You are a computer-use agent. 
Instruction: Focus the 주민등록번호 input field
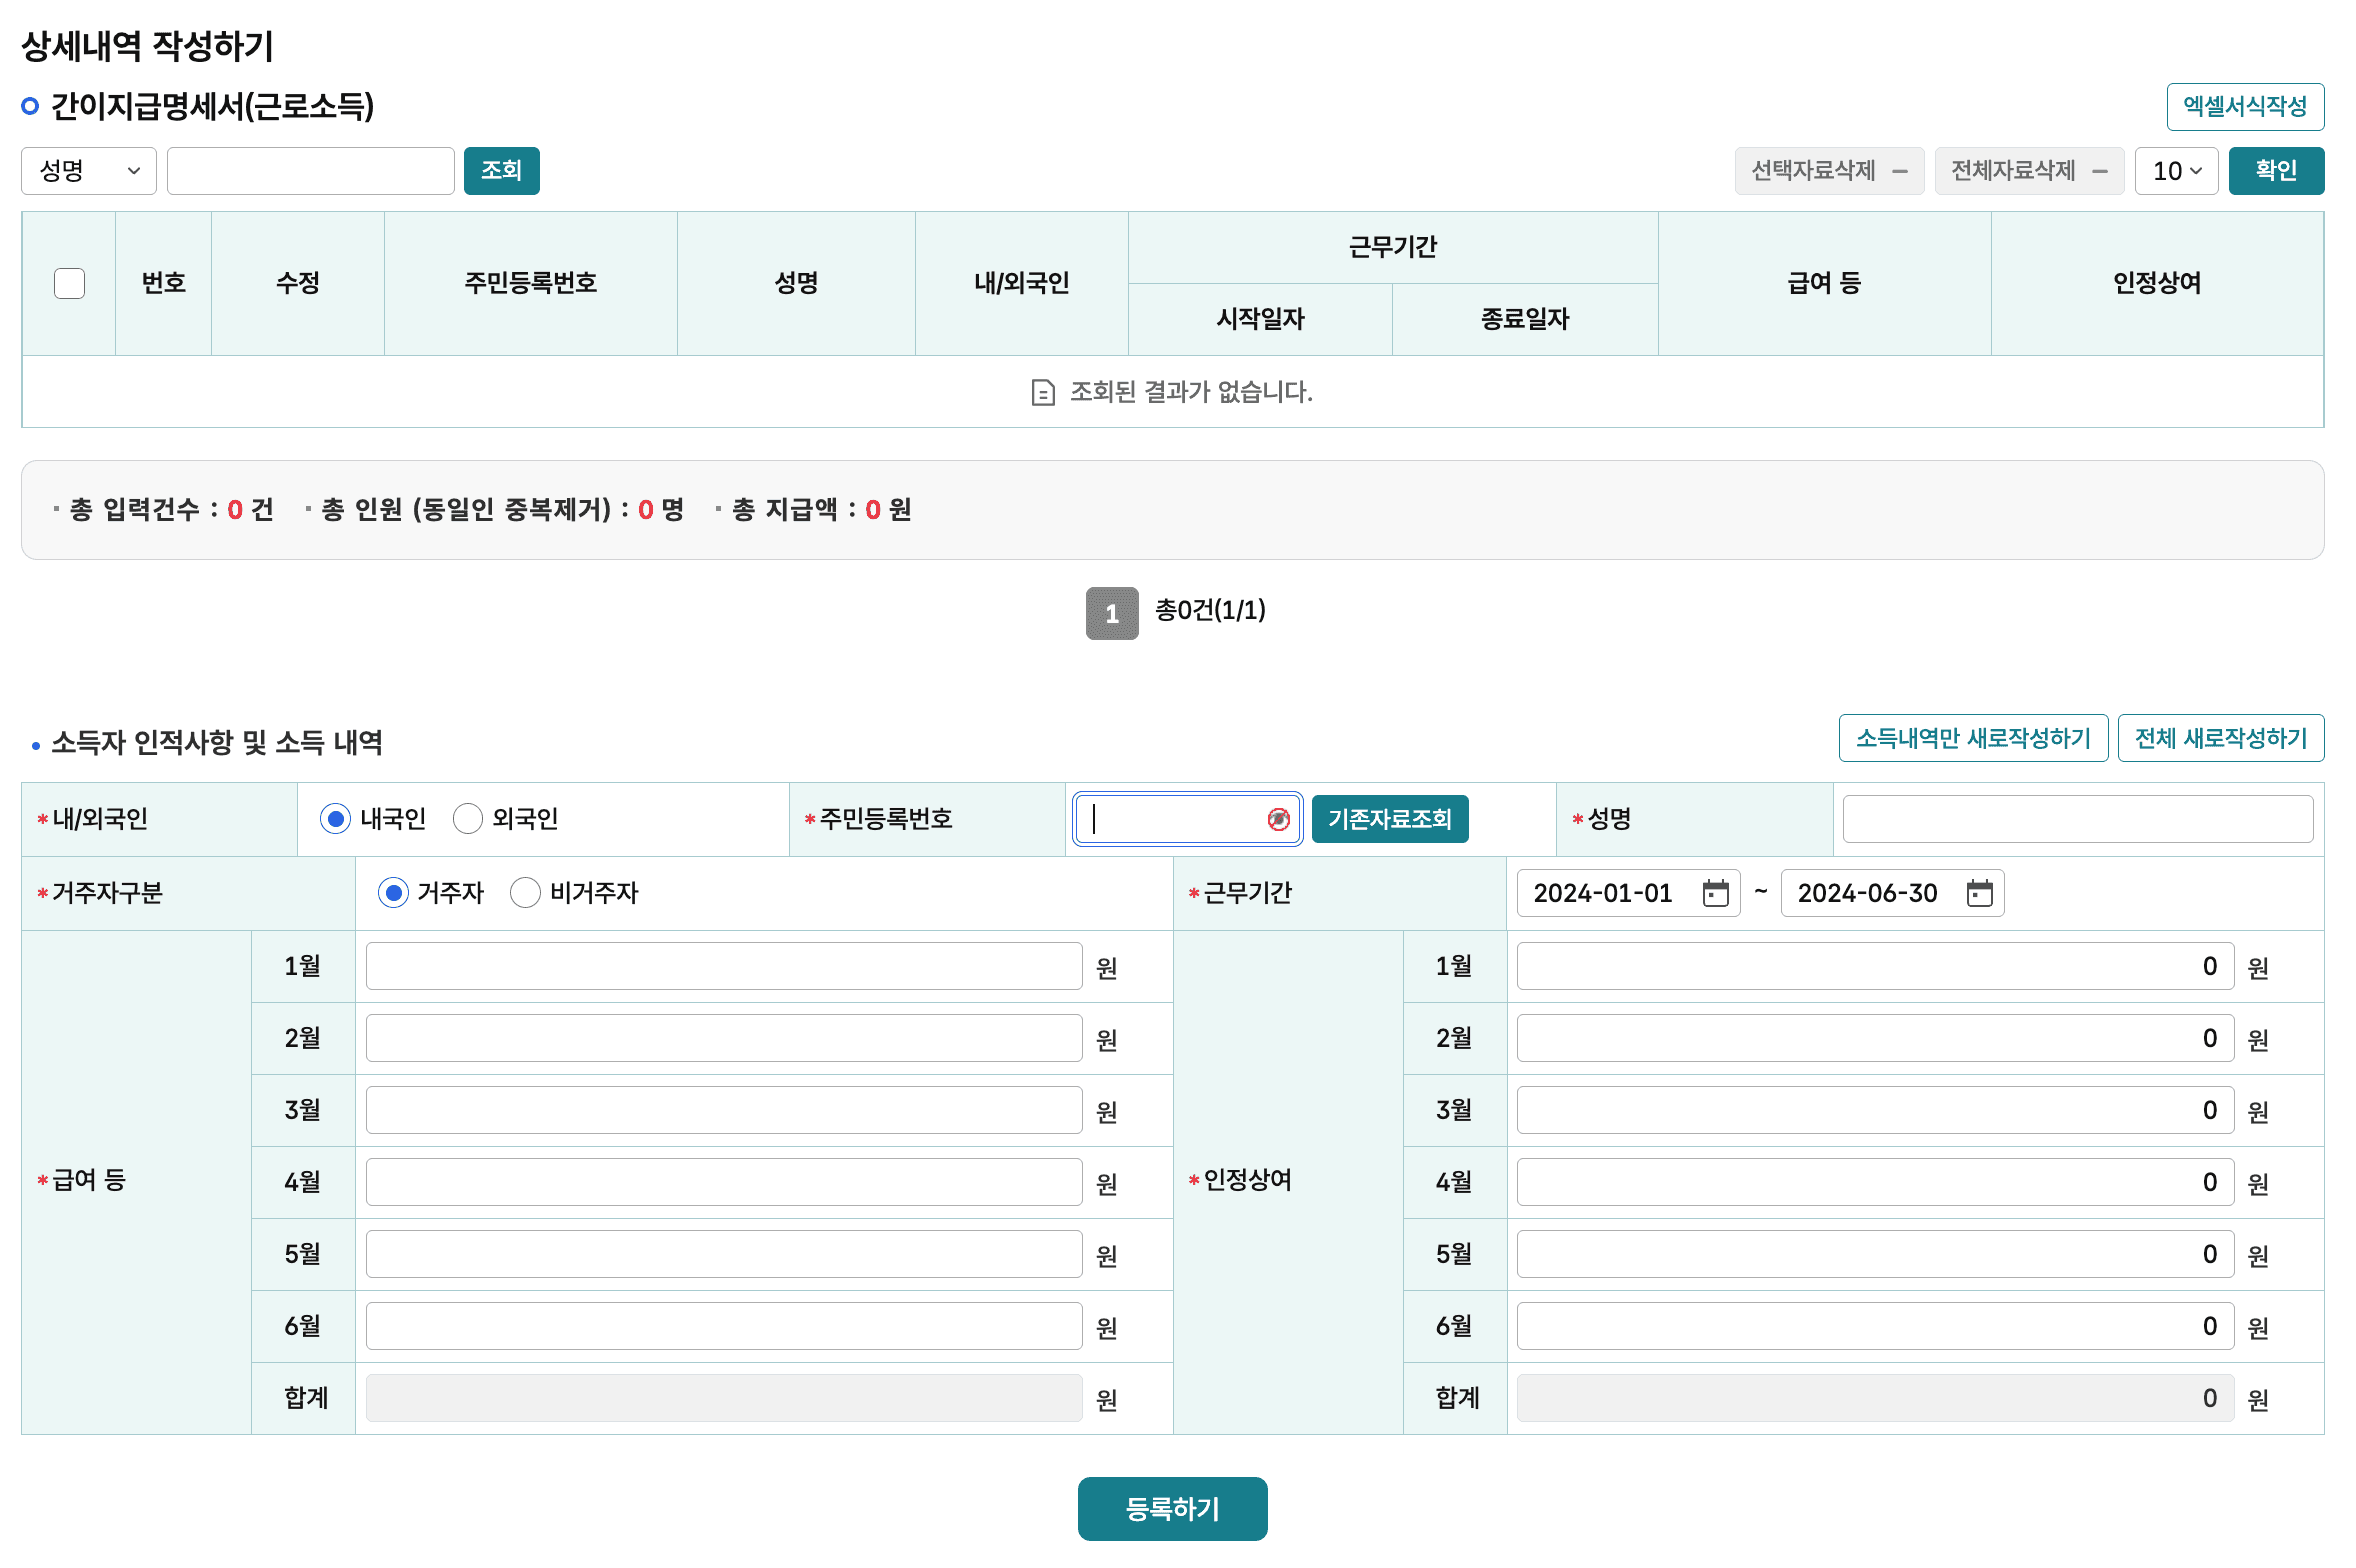[x=1187, y=819]
